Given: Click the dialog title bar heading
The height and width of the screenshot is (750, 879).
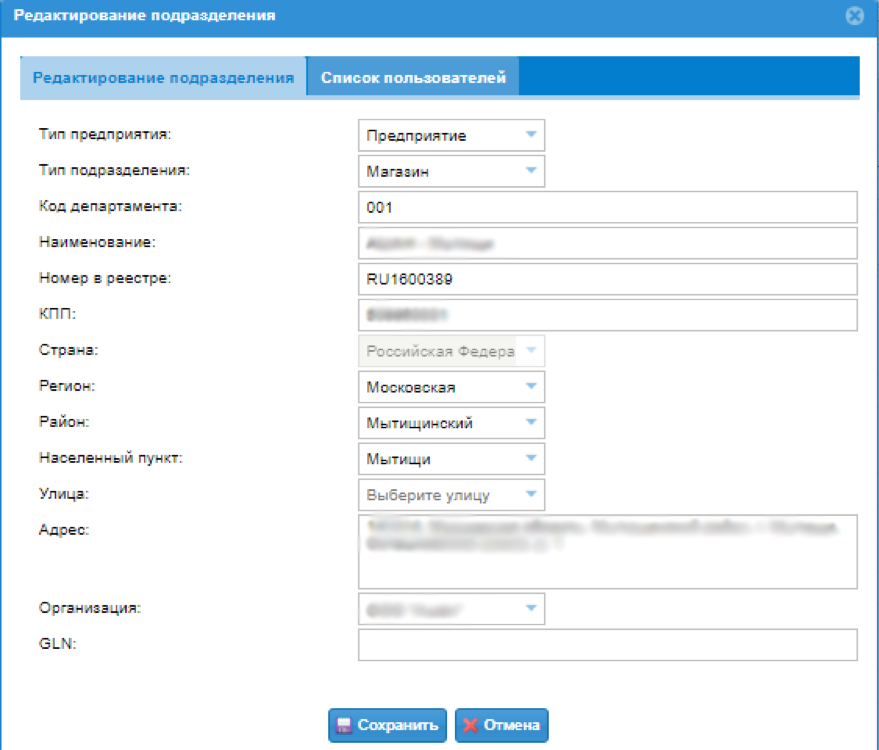Looking at the screenshot, I should (145, 16).
